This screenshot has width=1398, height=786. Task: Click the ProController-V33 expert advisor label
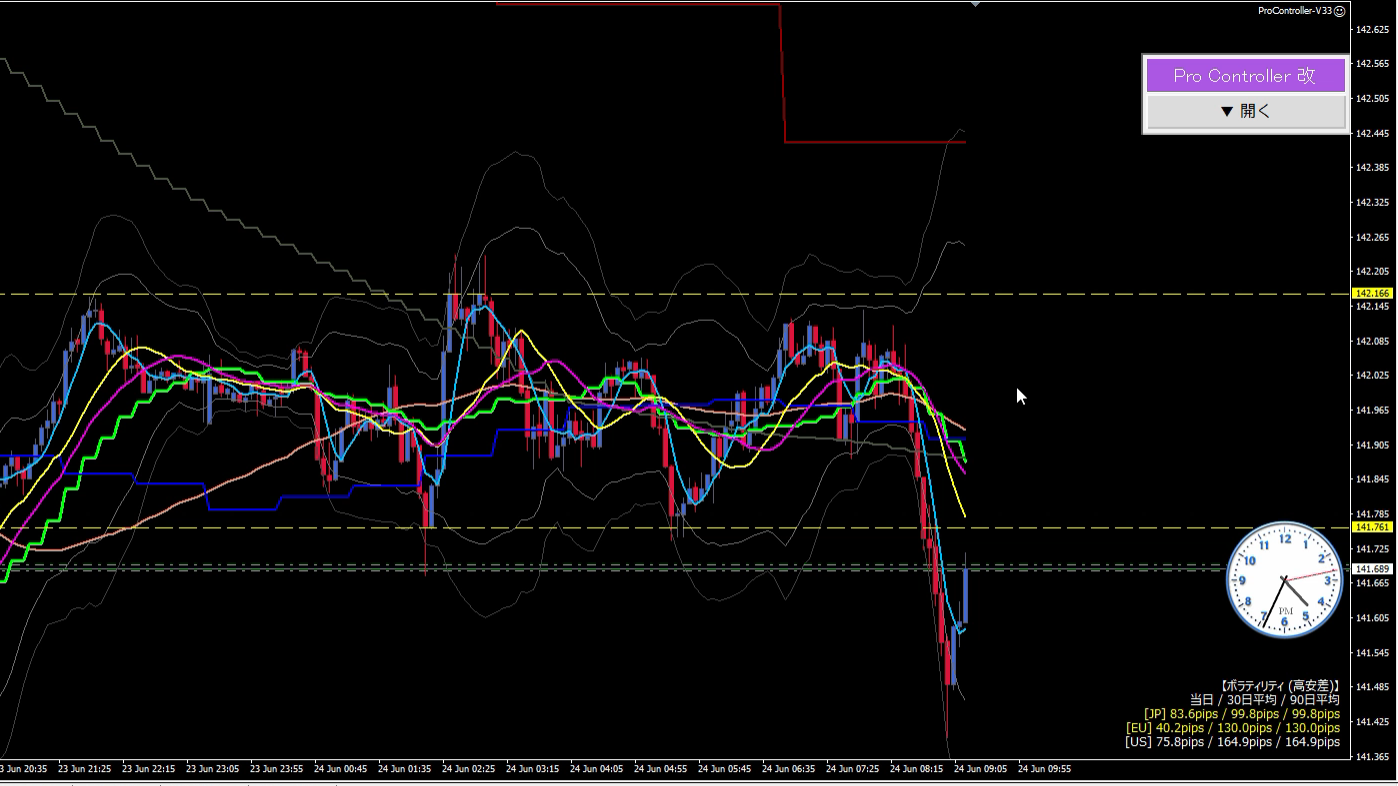coord(1295,11)
